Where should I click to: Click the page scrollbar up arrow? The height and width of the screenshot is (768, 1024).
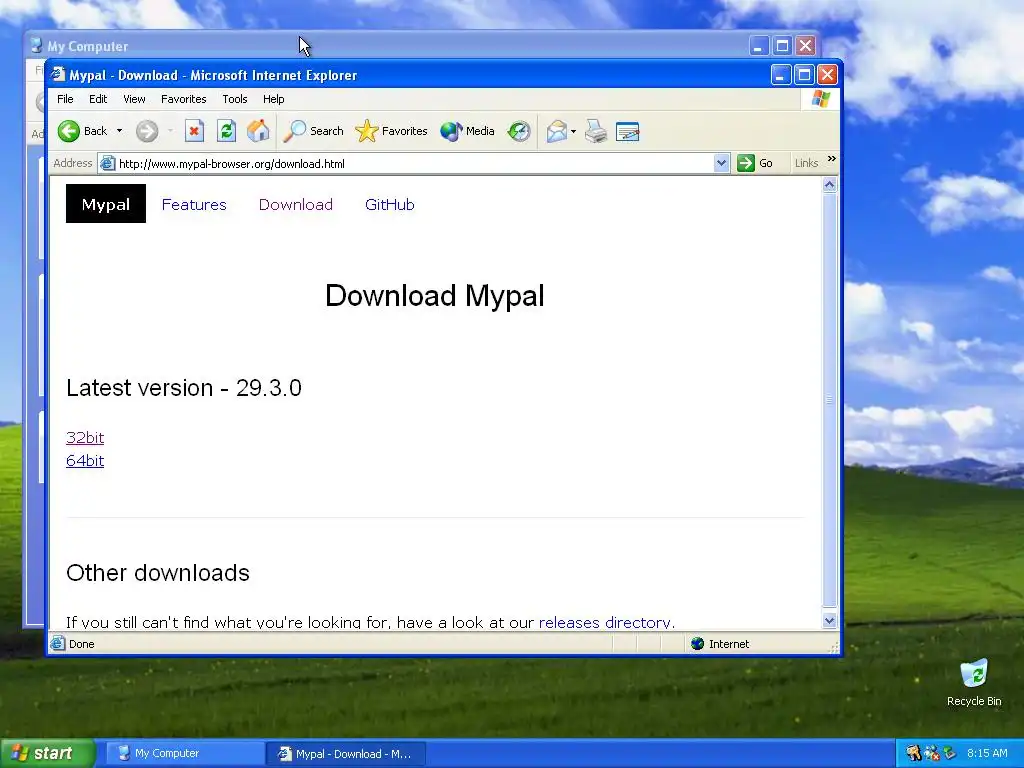[829, 185]
